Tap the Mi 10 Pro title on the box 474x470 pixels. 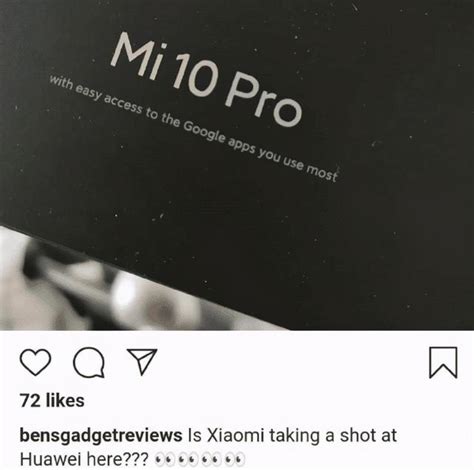tap(207, 80)
